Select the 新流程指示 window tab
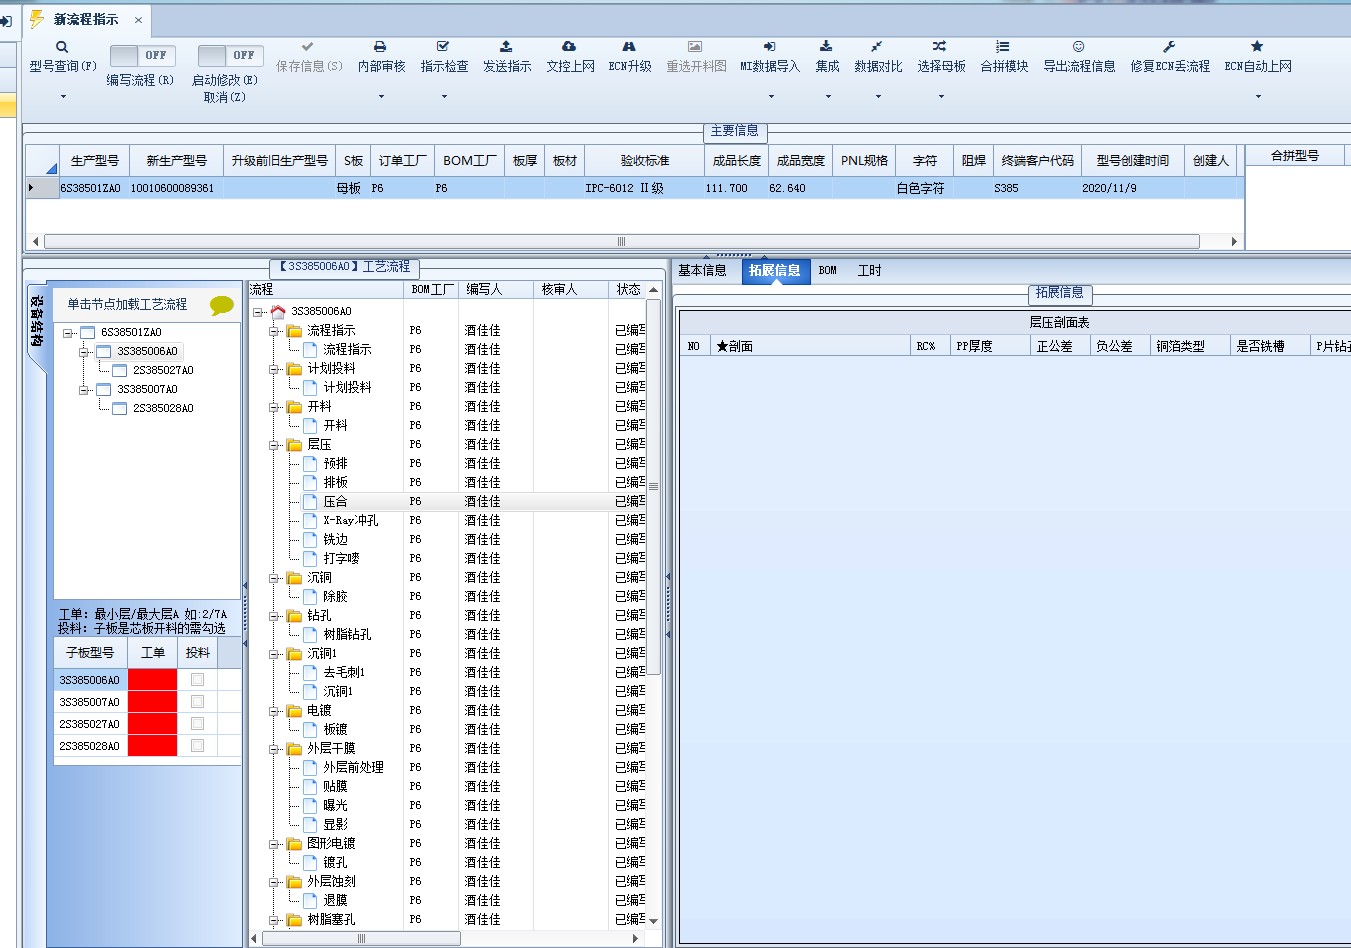This screenshot has height=948, width=1351. [86, 20]
